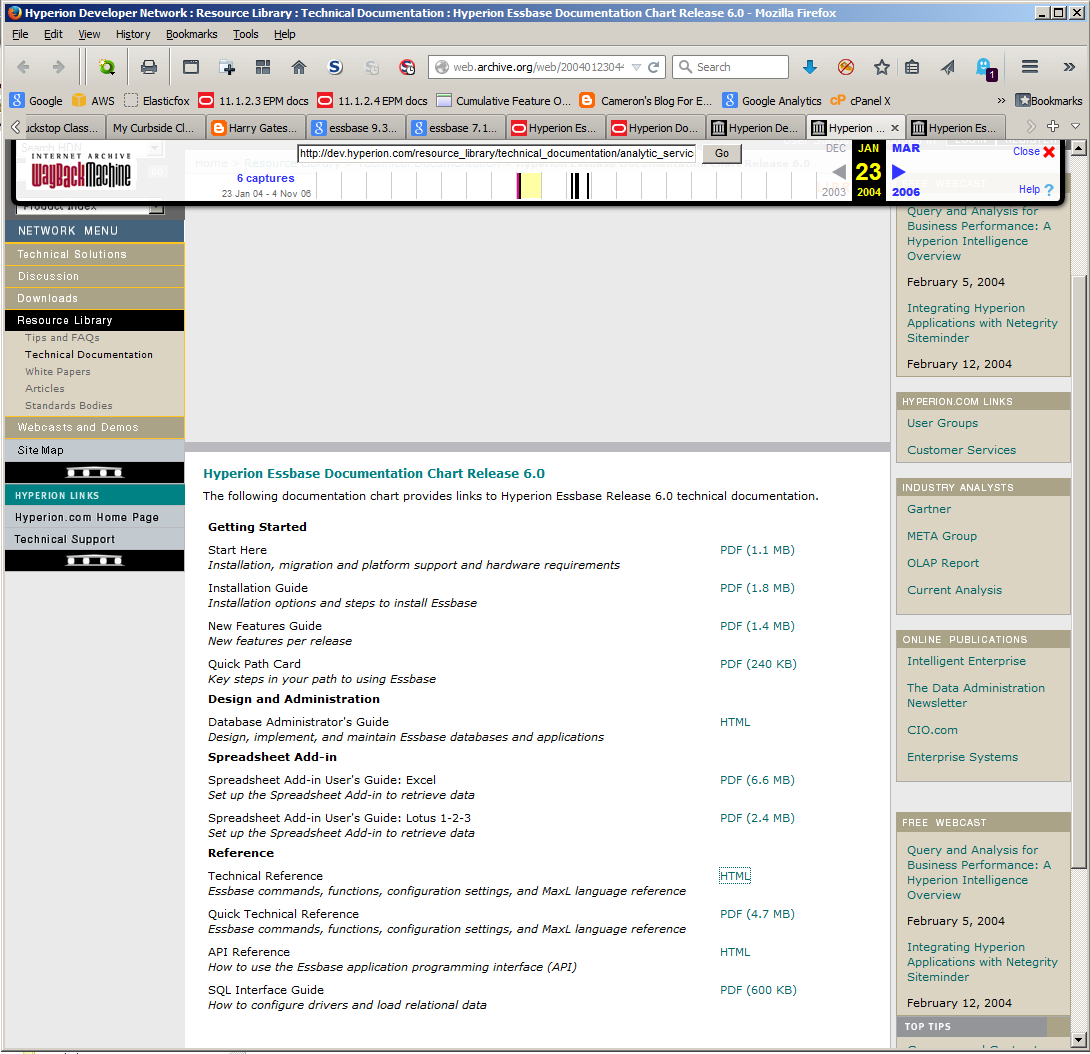This screenshot has width=1090, height=1054.
Task: Show more toolbar items overflow chevron
Action: [x=1069, y=67]
